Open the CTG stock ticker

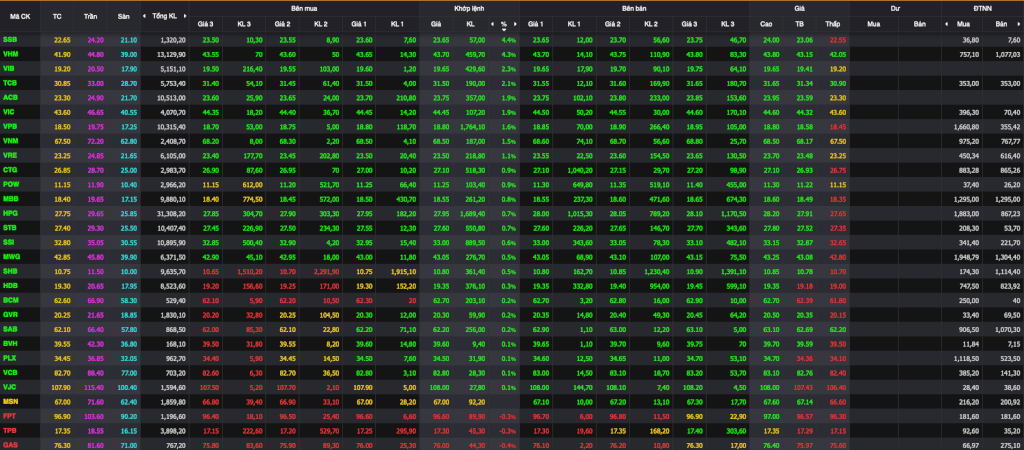point(10,170)
